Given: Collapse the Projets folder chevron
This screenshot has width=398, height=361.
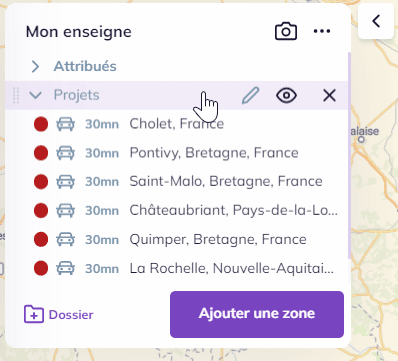Looking at the screenshot, I should tap(35, 95).
